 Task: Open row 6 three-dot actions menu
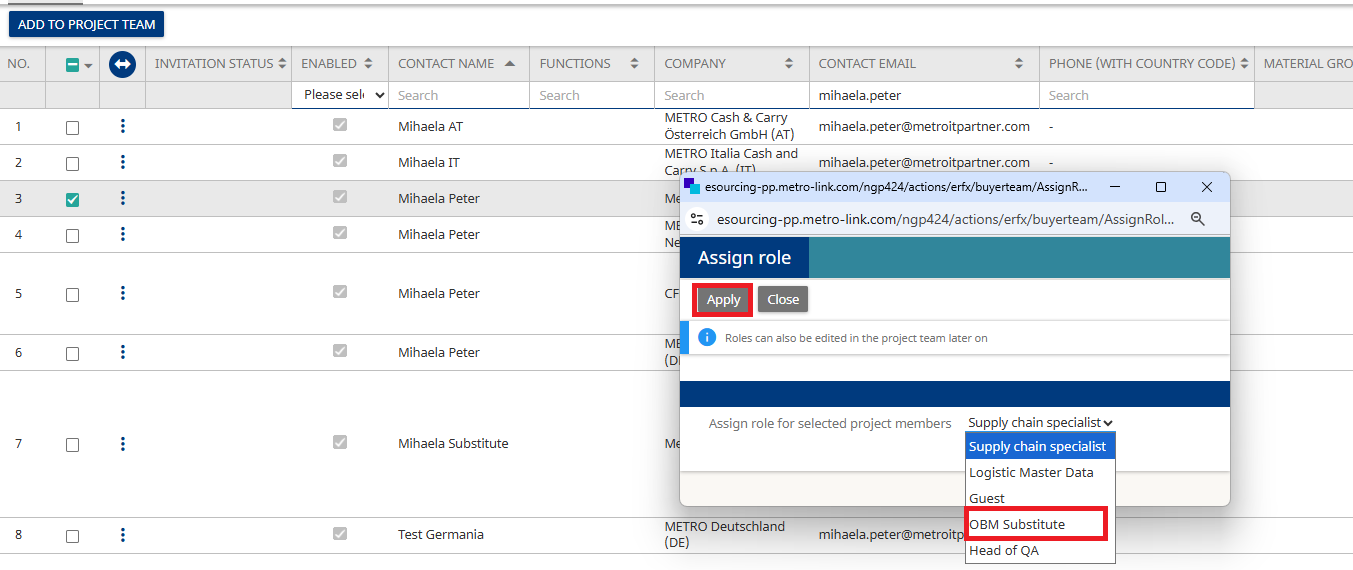[123, 352]
